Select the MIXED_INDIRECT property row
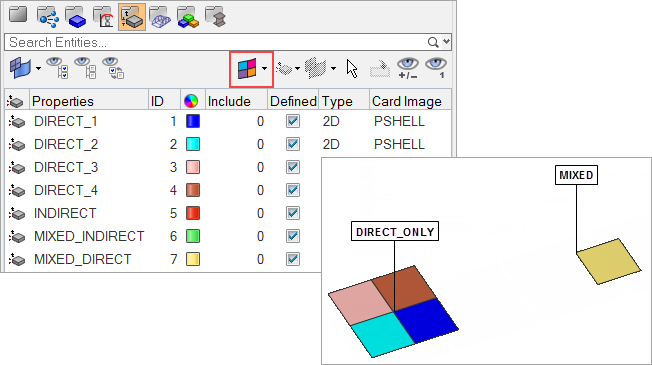 coord(163,236)
